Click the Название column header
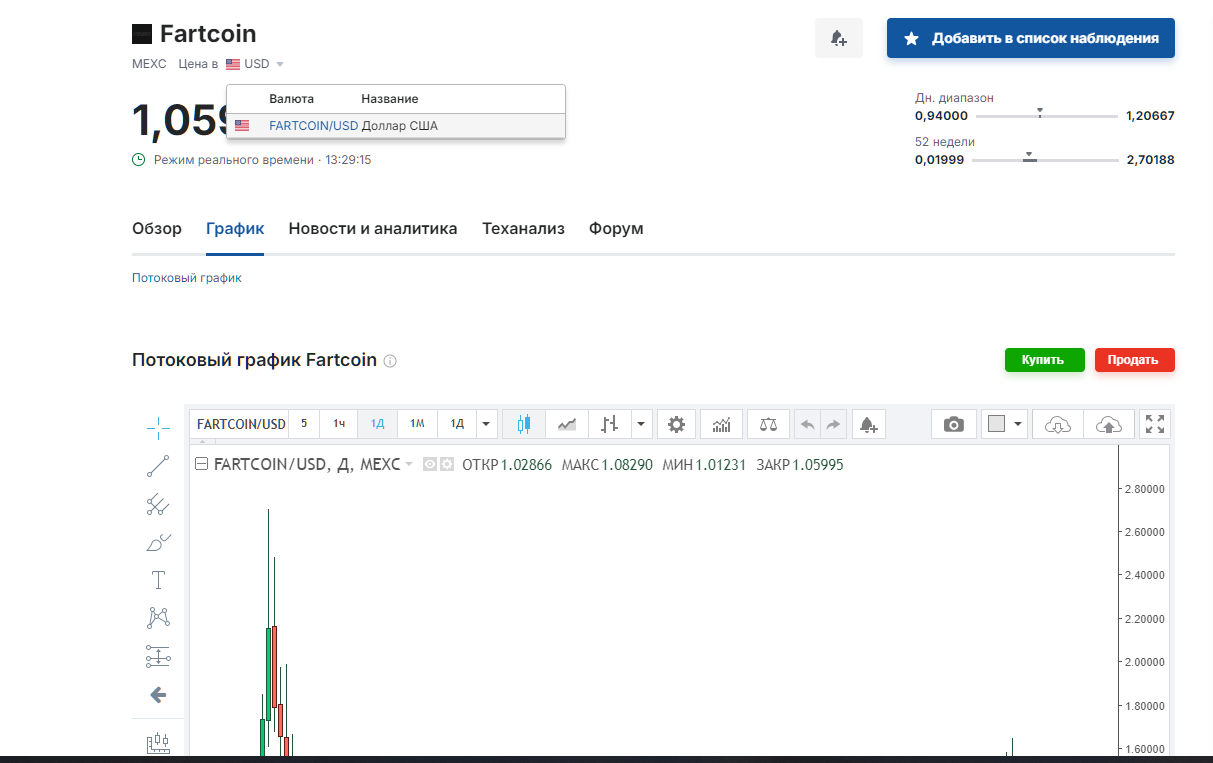 [x=390, y=99]
